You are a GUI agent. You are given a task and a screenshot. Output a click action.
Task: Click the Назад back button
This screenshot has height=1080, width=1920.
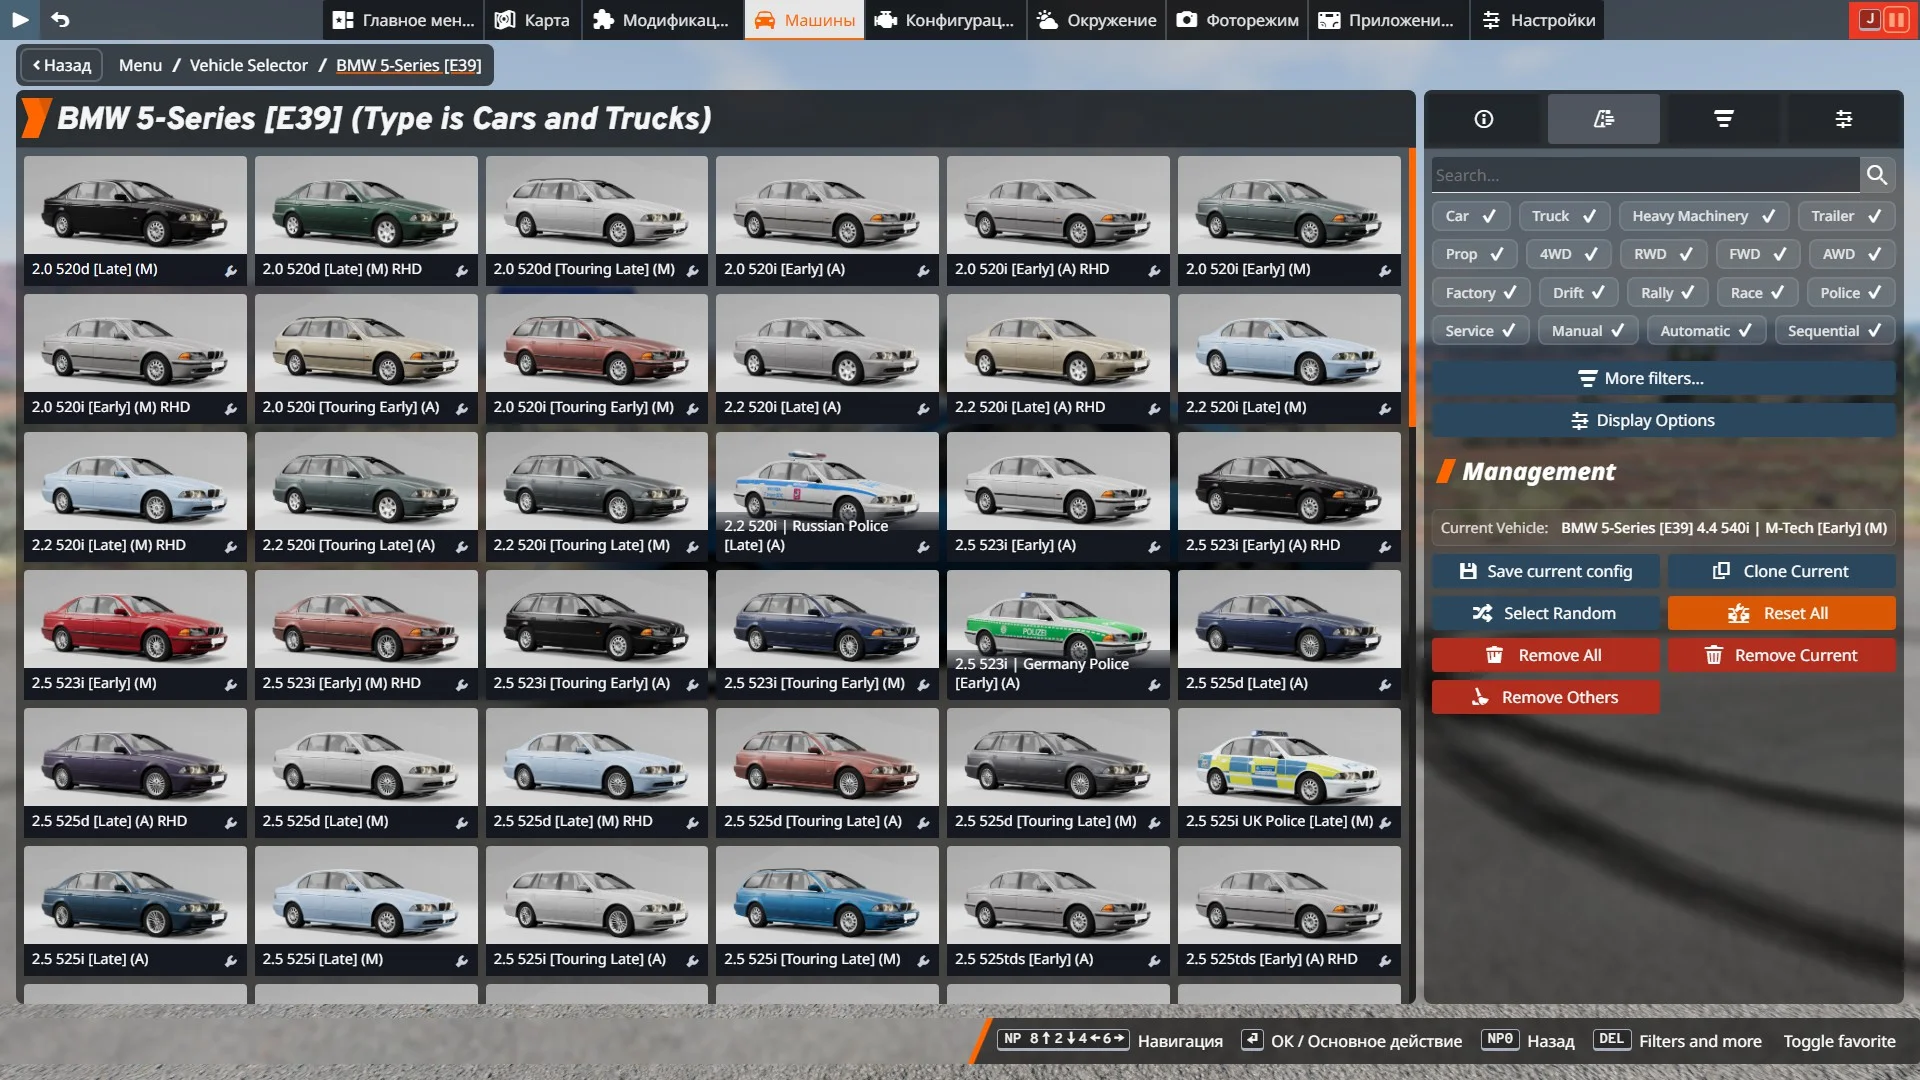(61, 65)
